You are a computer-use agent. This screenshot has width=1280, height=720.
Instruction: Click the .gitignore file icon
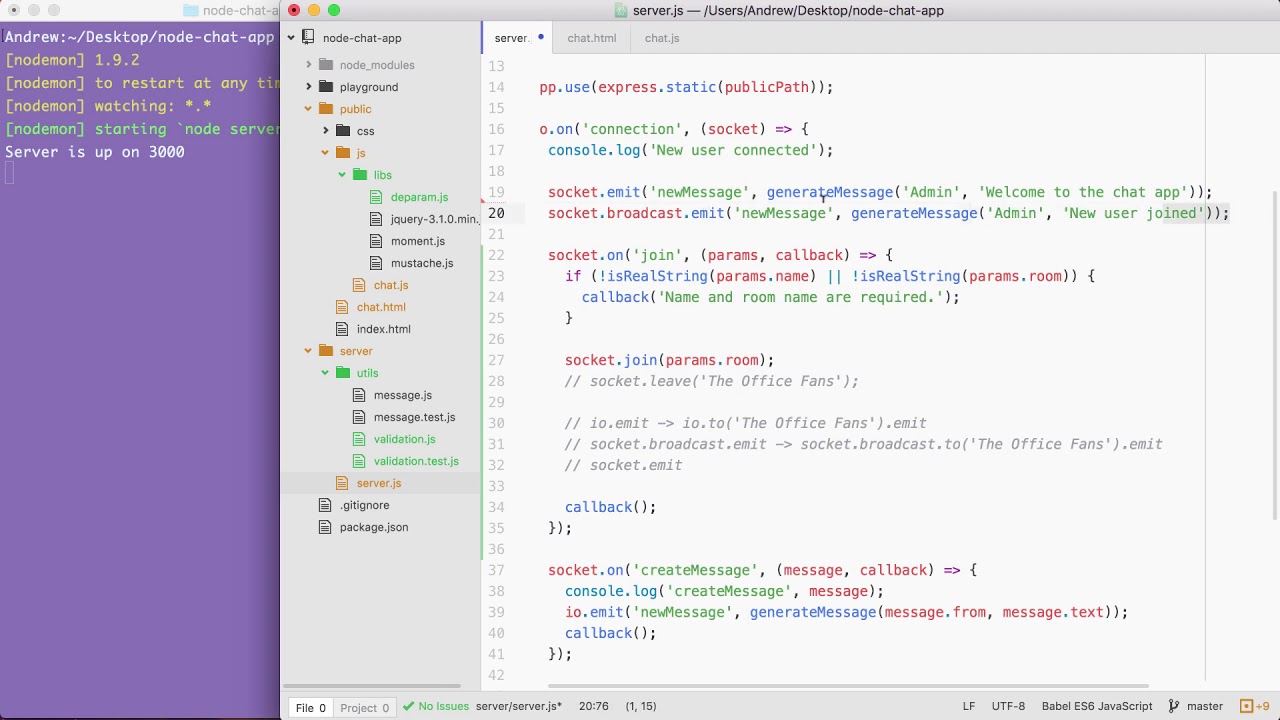(x=325, y=505)
